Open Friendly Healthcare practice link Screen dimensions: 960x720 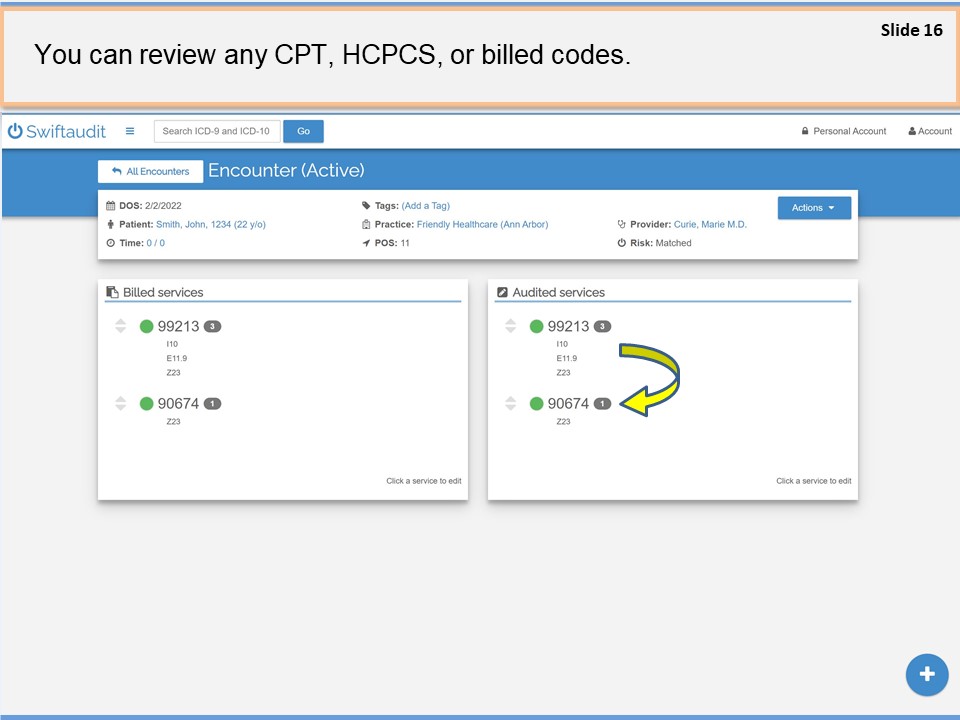482,225
